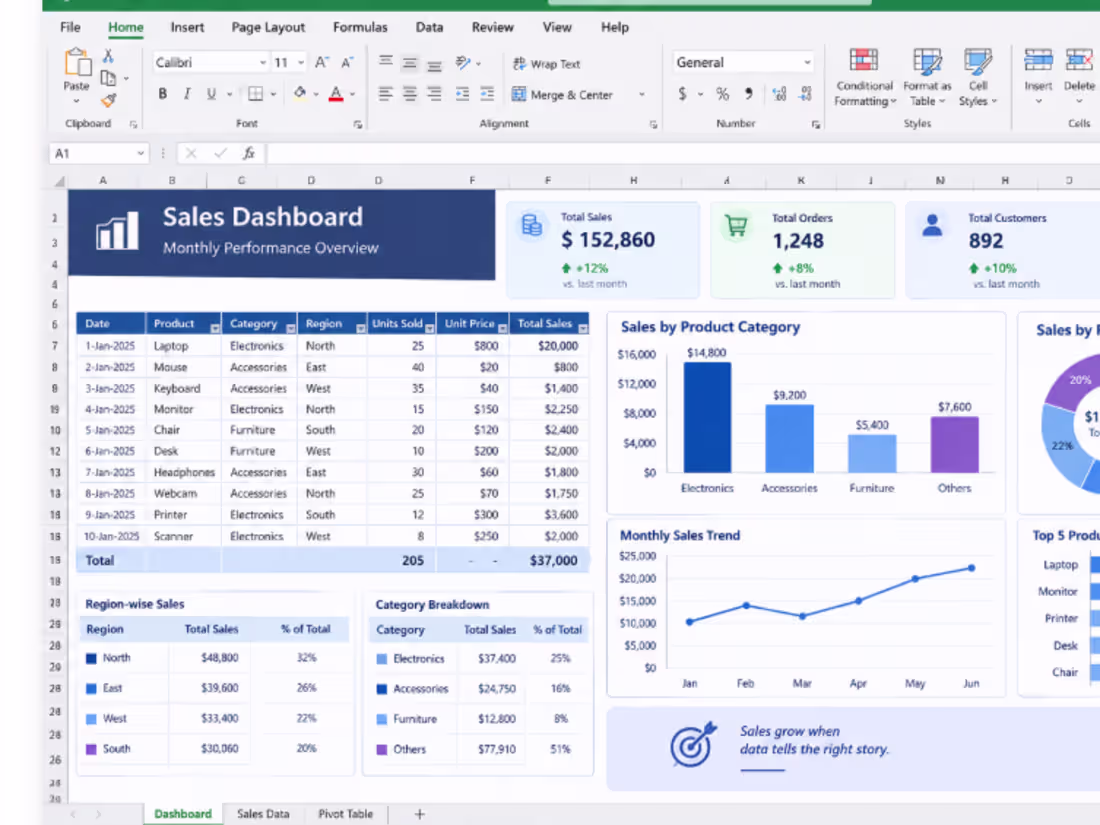Screen dimensions: 1100x825
Task: Switch to the Page Layout tab
Action: click(x=268, y=27)
